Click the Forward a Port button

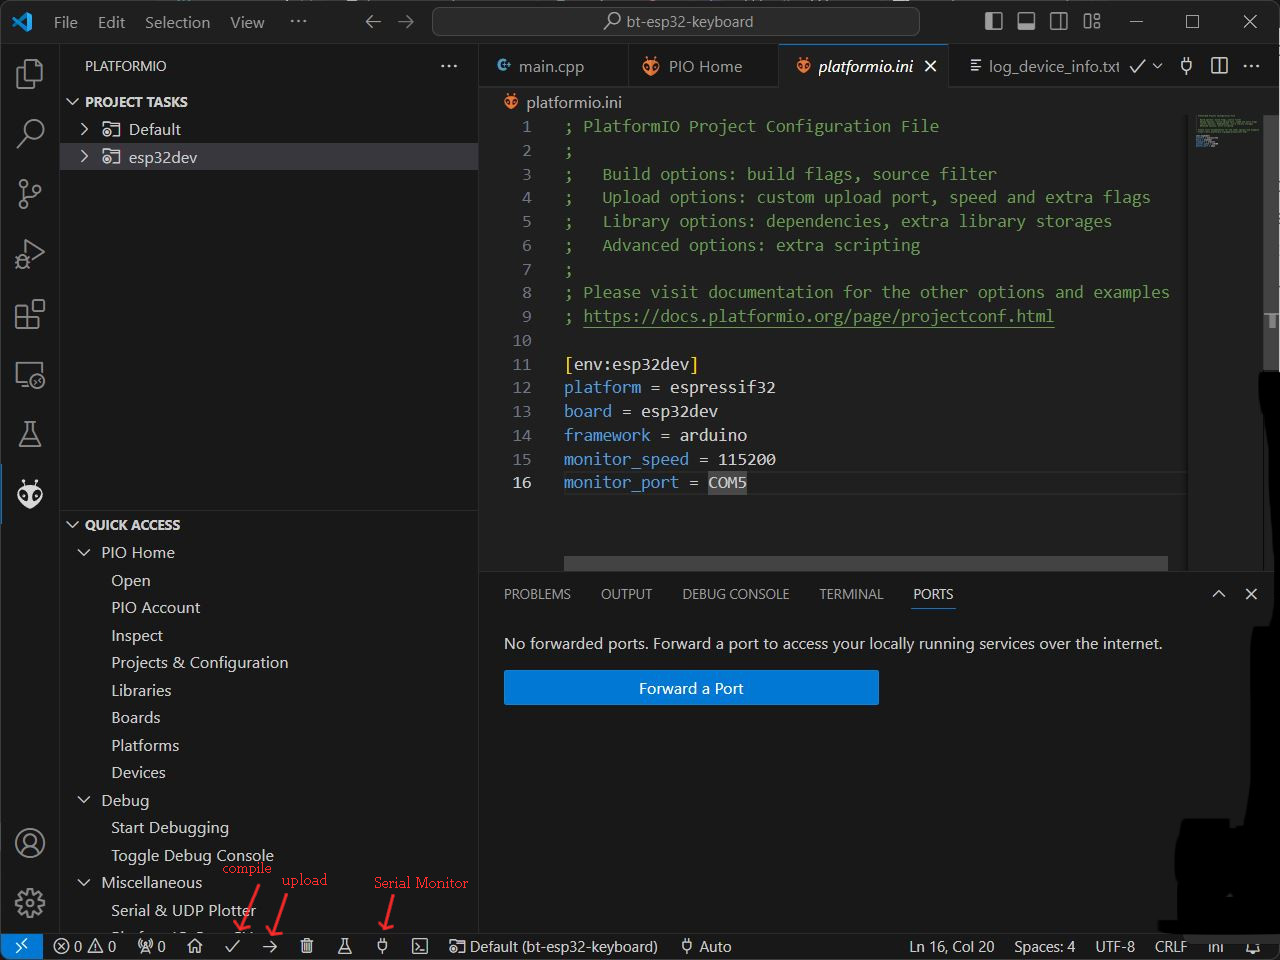click(x=691, y=688)
